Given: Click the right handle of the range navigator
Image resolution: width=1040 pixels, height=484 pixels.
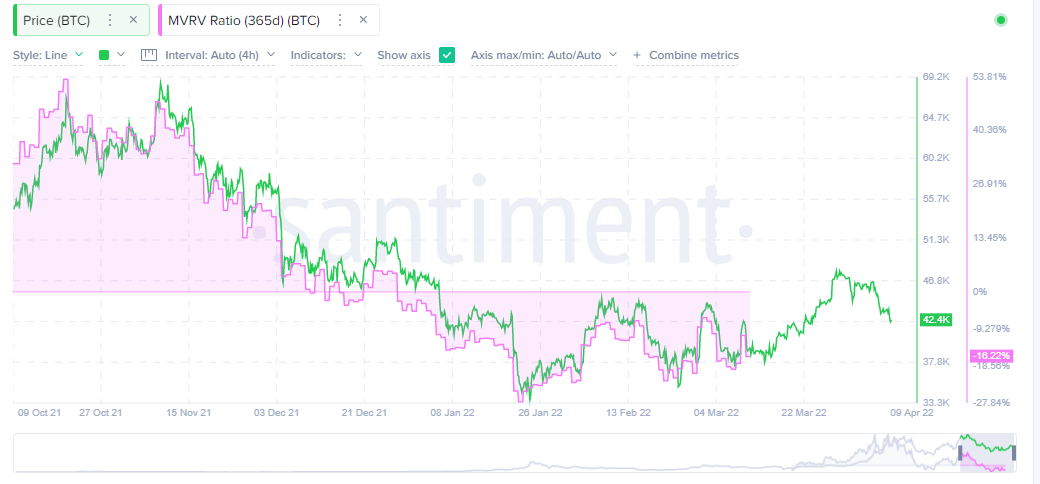Looking at the screenshot, I should [1013, 452].
